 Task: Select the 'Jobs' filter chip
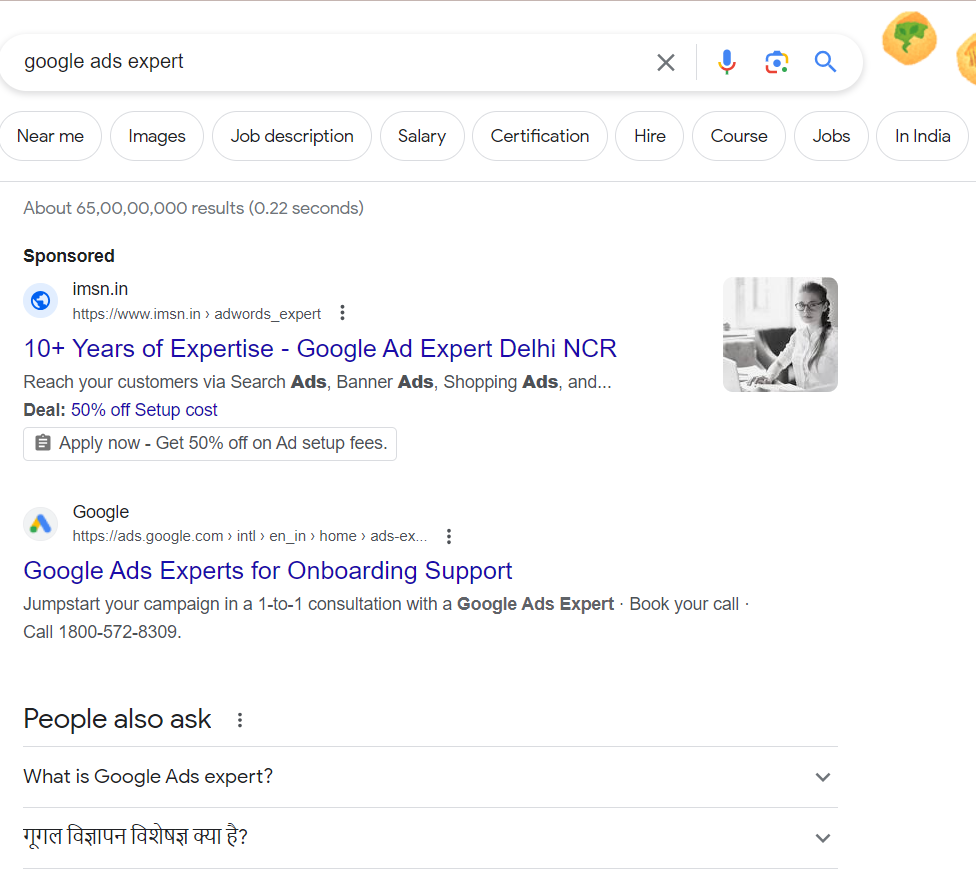pyautogui.click(x=831, y=136)
